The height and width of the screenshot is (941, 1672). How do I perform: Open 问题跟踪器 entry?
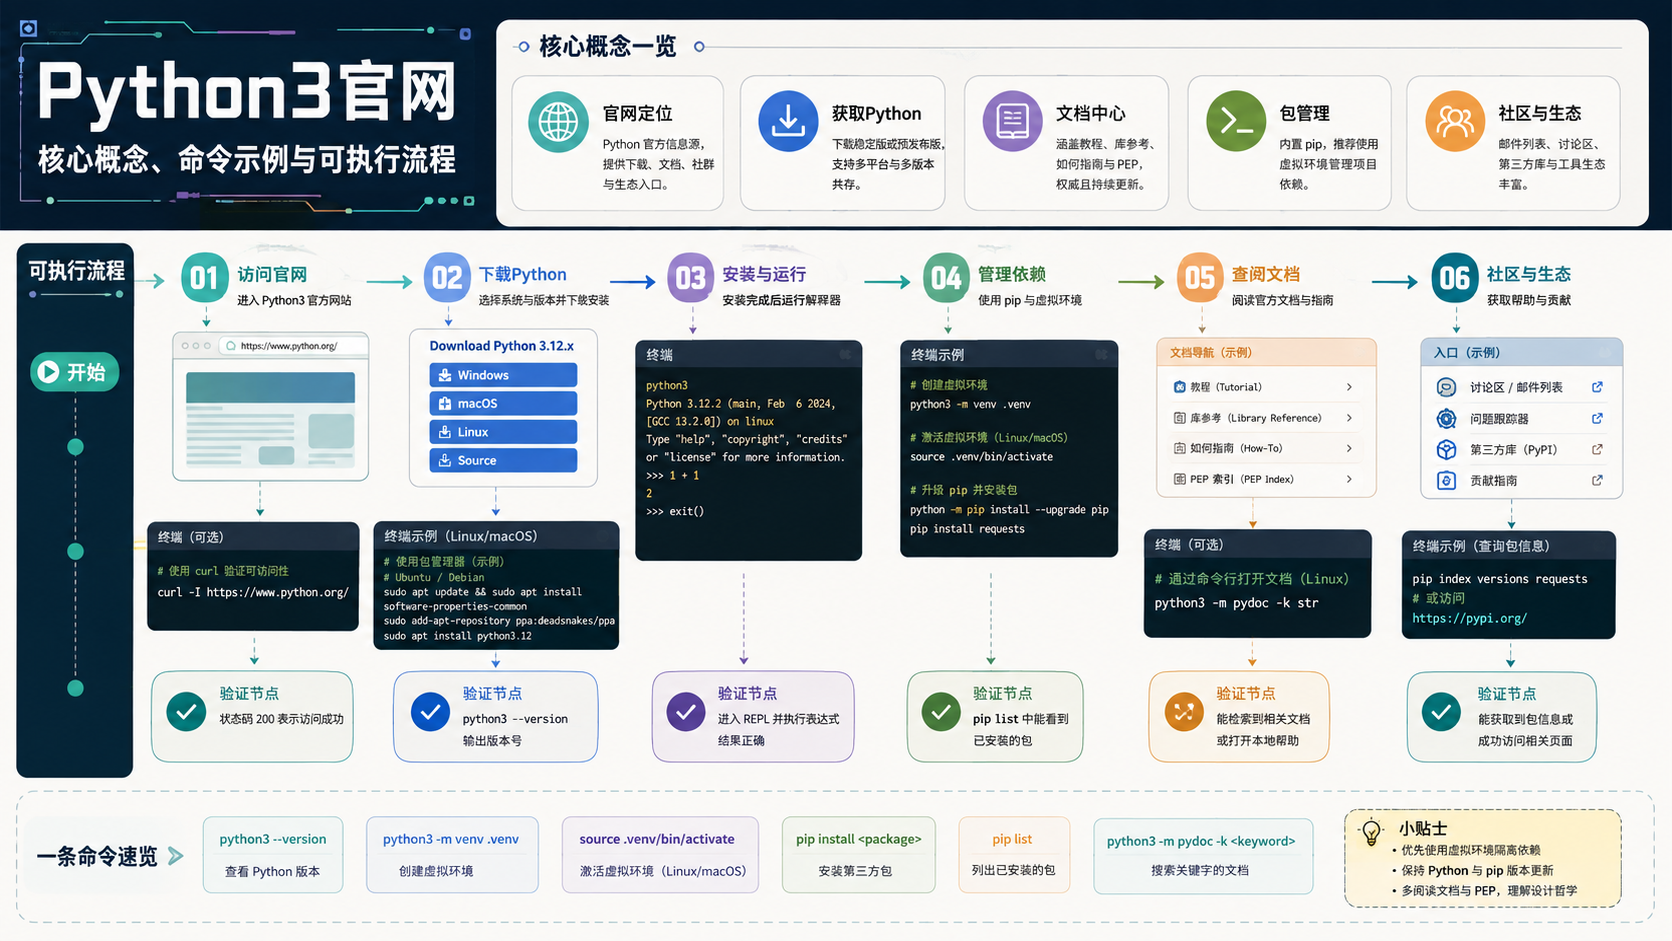click(x=1521, y=418)
